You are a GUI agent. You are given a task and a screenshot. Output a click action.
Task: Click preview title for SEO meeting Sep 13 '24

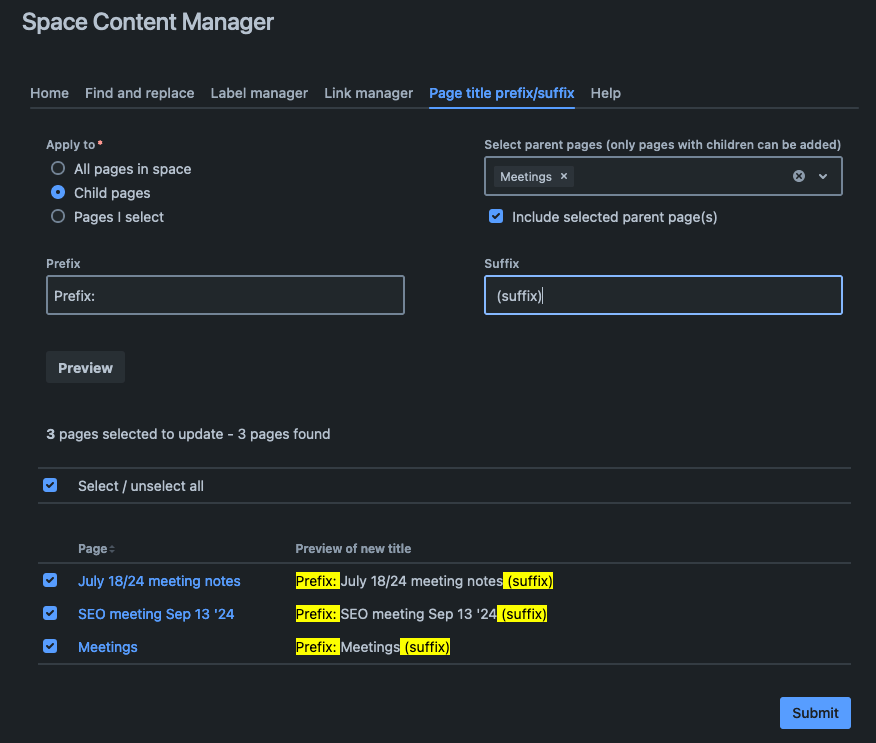click(x=421, y=614)
